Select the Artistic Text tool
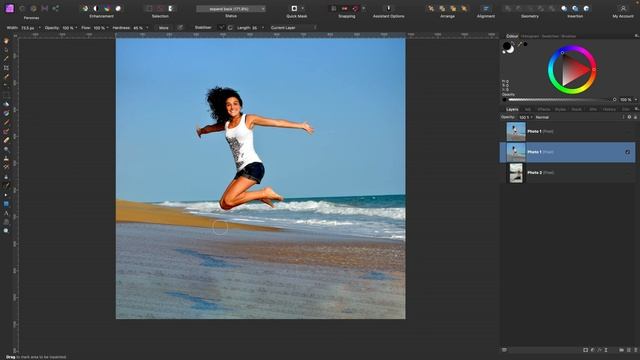This screenshot has height=360, width=640. click(x=6, y=213)
